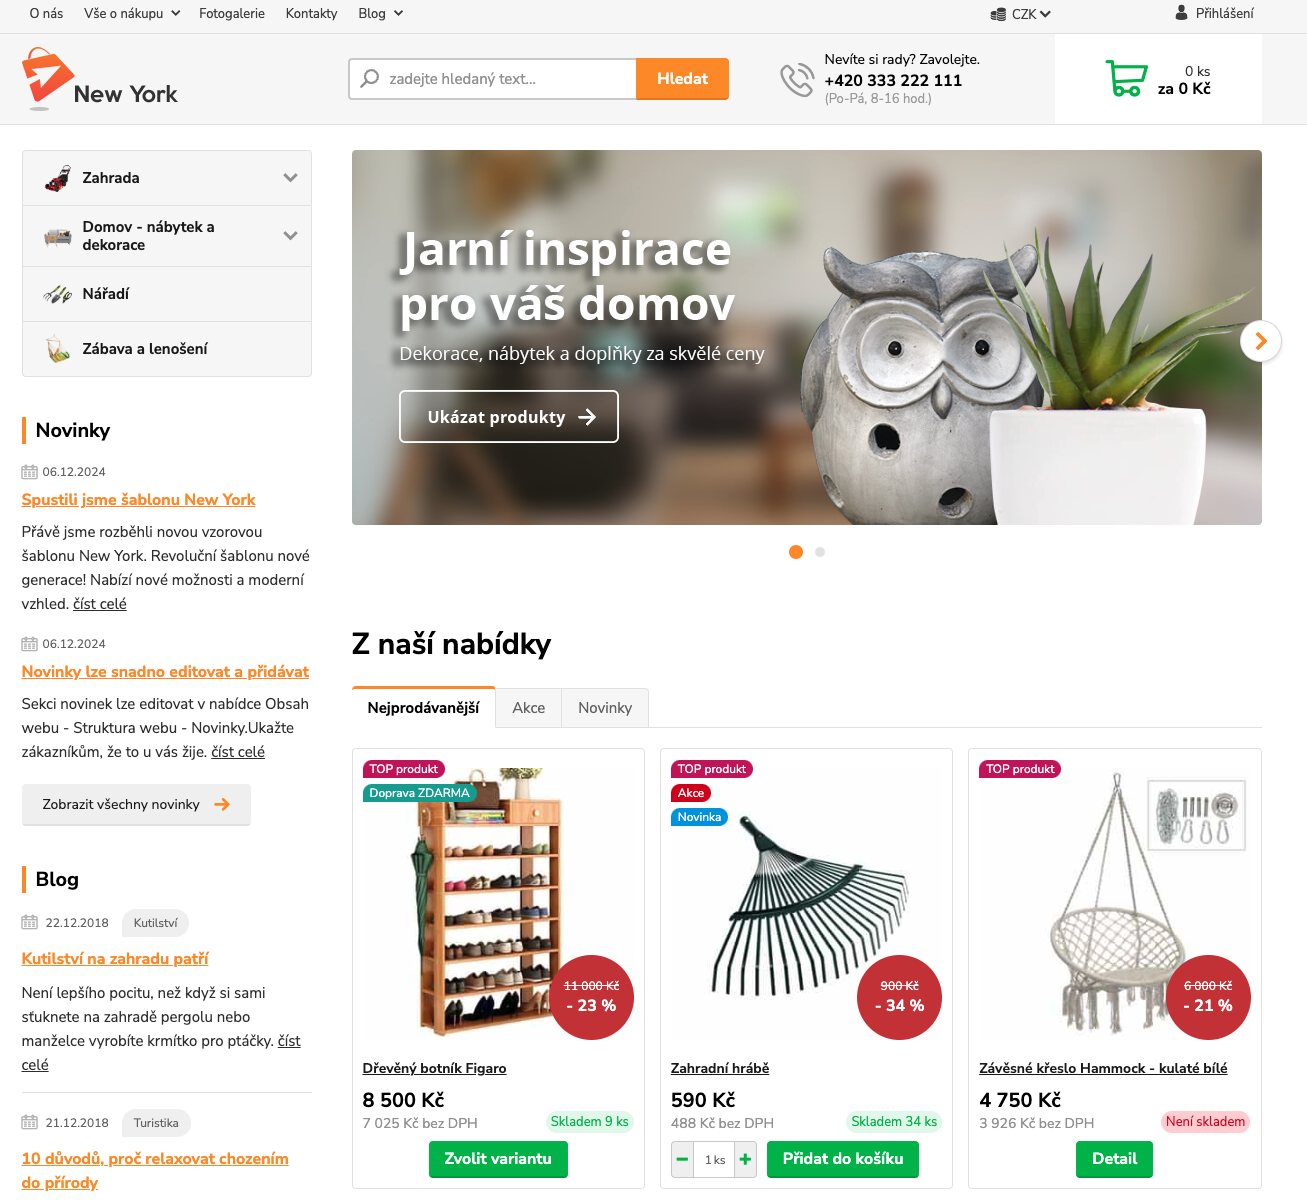
Task: Click the phone handset icon
Action: 797,79
